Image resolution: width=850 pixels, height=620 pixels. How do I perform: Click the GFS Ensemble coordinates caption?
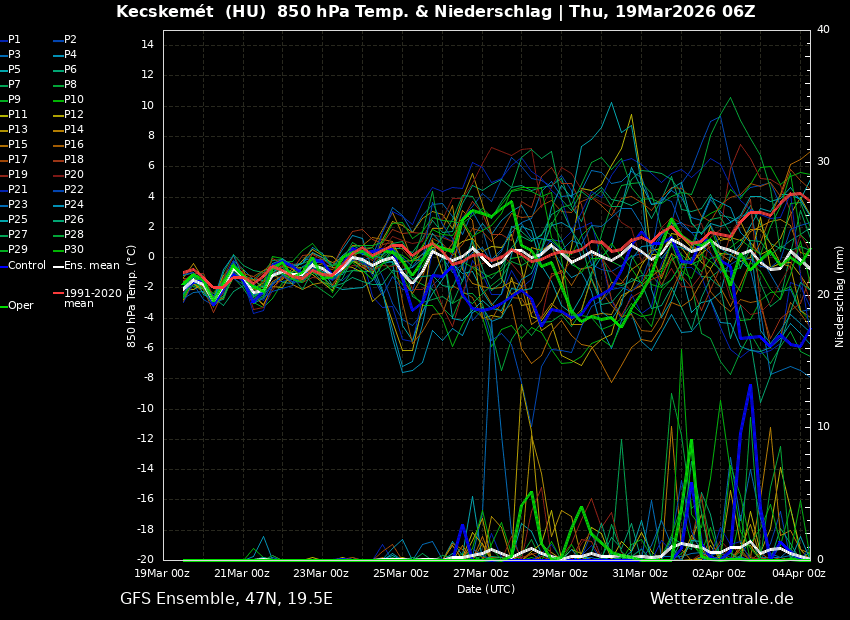[226, 599]
